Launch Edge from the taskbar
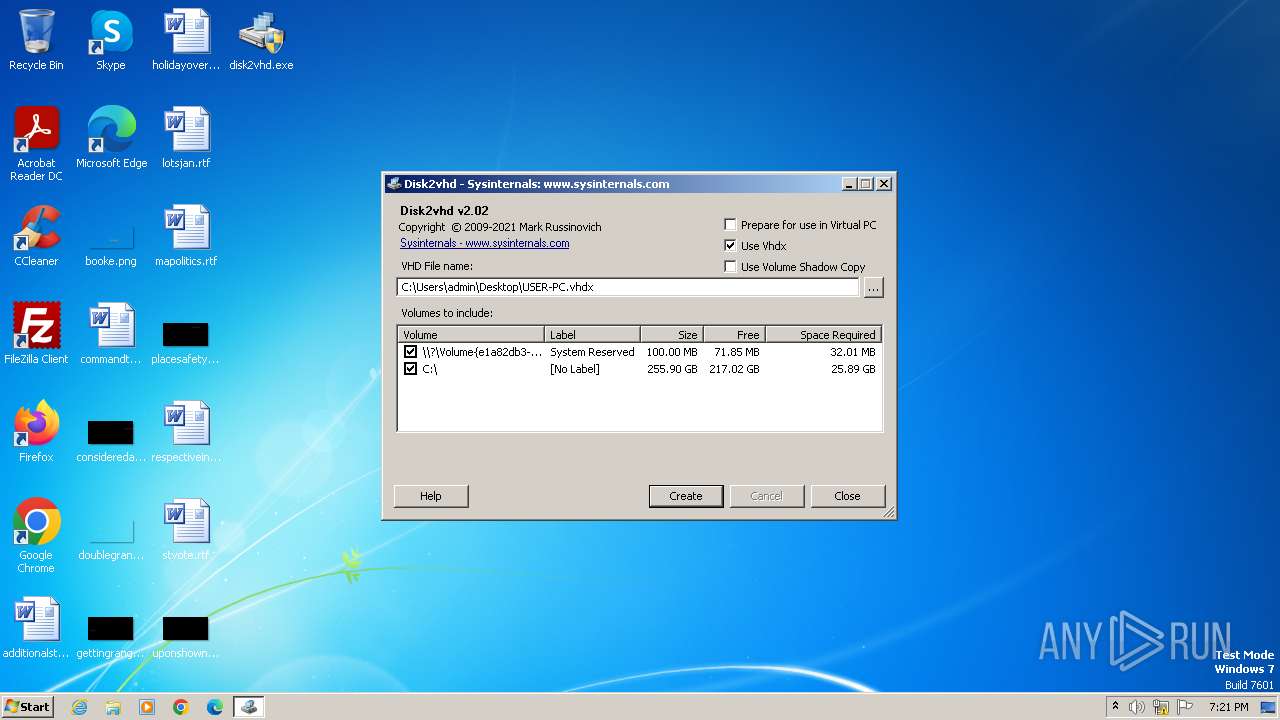1280x720 pixels. point(215,707)
